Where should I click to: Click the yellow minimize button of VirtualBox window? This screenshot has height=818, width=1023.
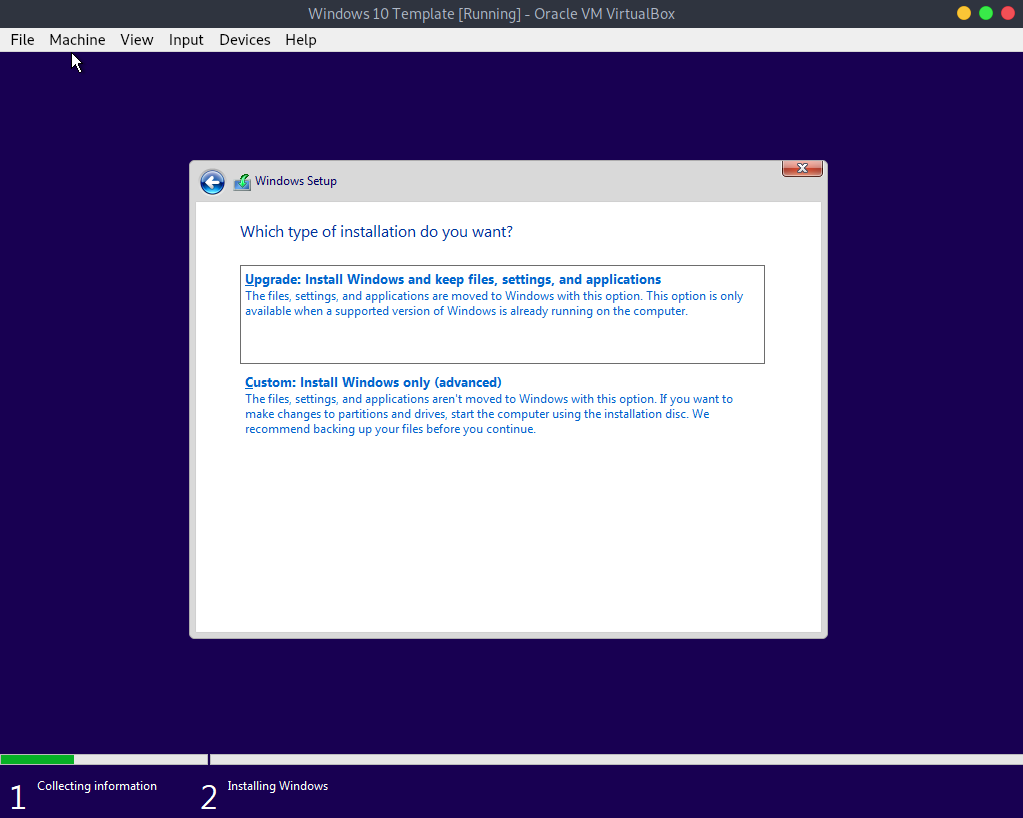pyautogui.click(x=964, y=13)
